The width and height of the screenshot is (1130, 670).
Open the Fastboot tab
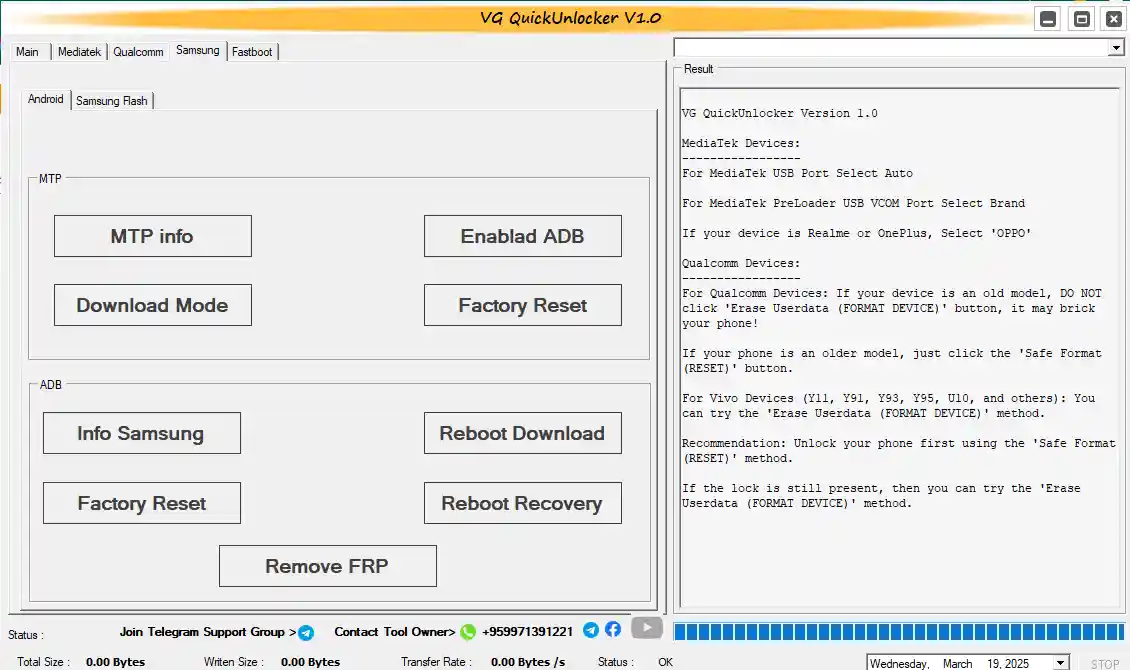click(252, 51)
